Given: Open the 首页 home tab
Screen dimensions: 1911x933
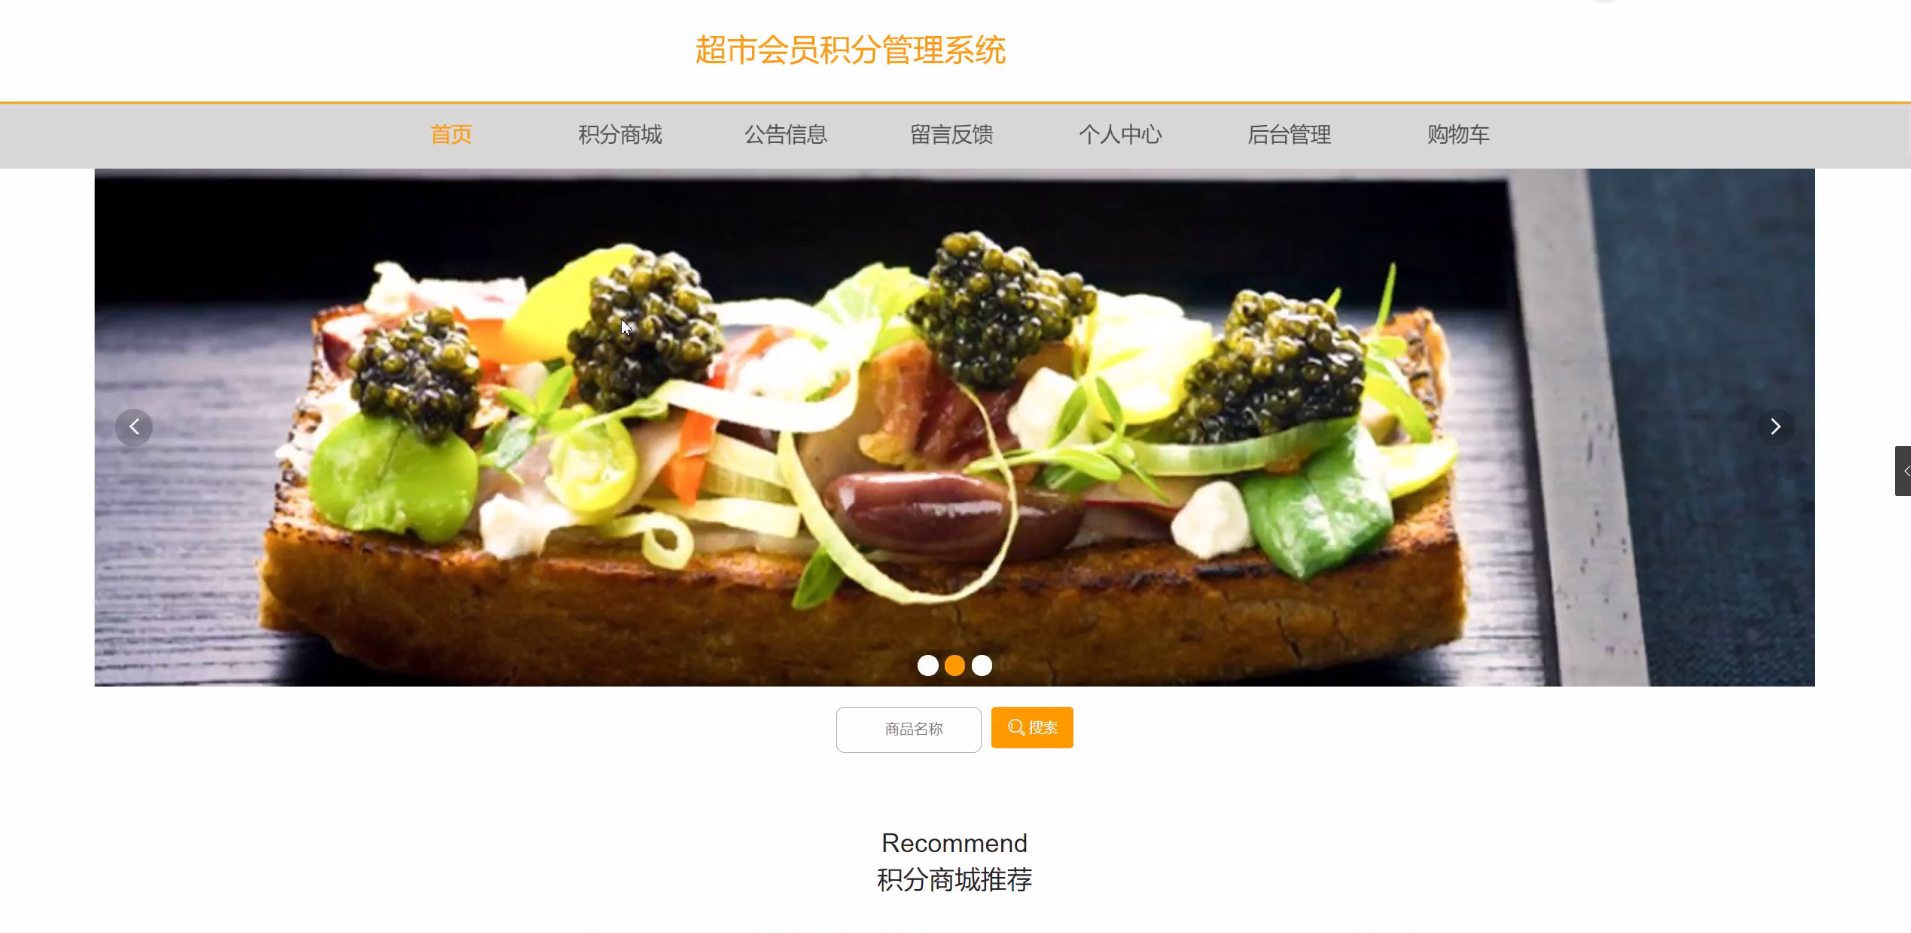Looking at the screenshot, I should tap(451, 134).
